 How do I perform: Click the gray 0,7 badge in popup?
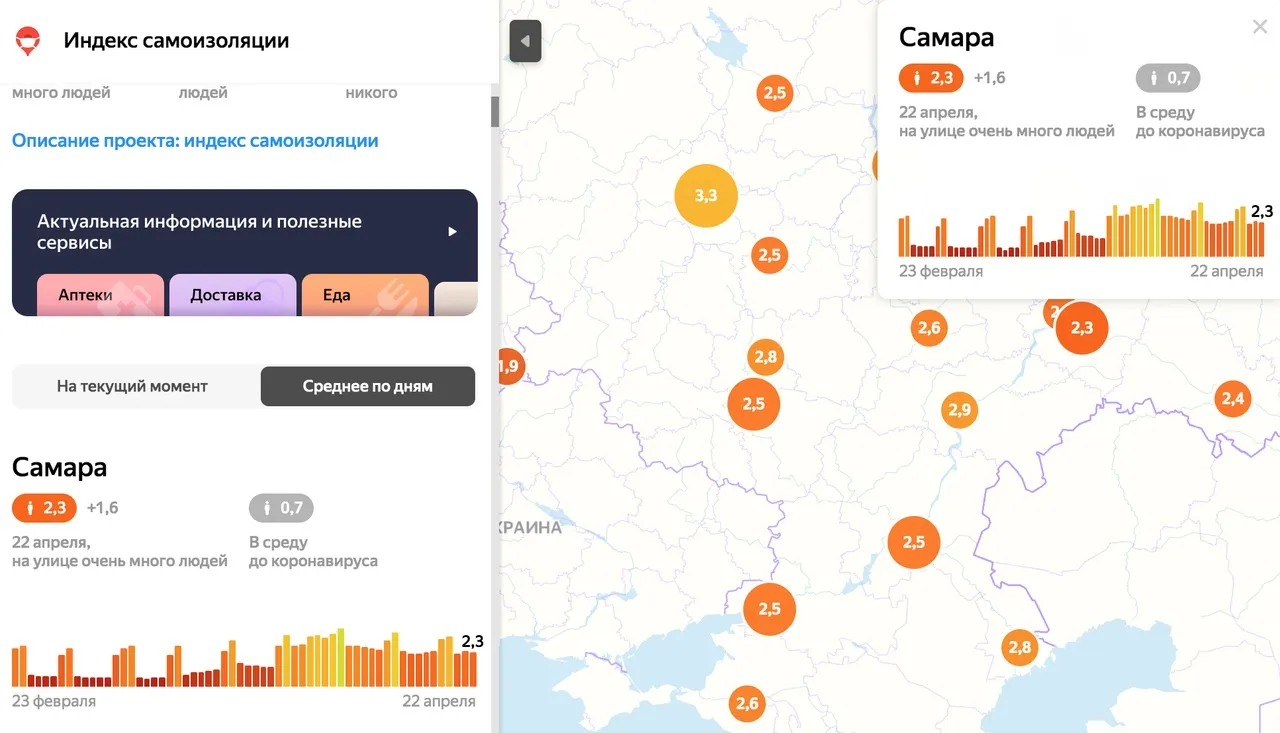[x=1168, y=78]
